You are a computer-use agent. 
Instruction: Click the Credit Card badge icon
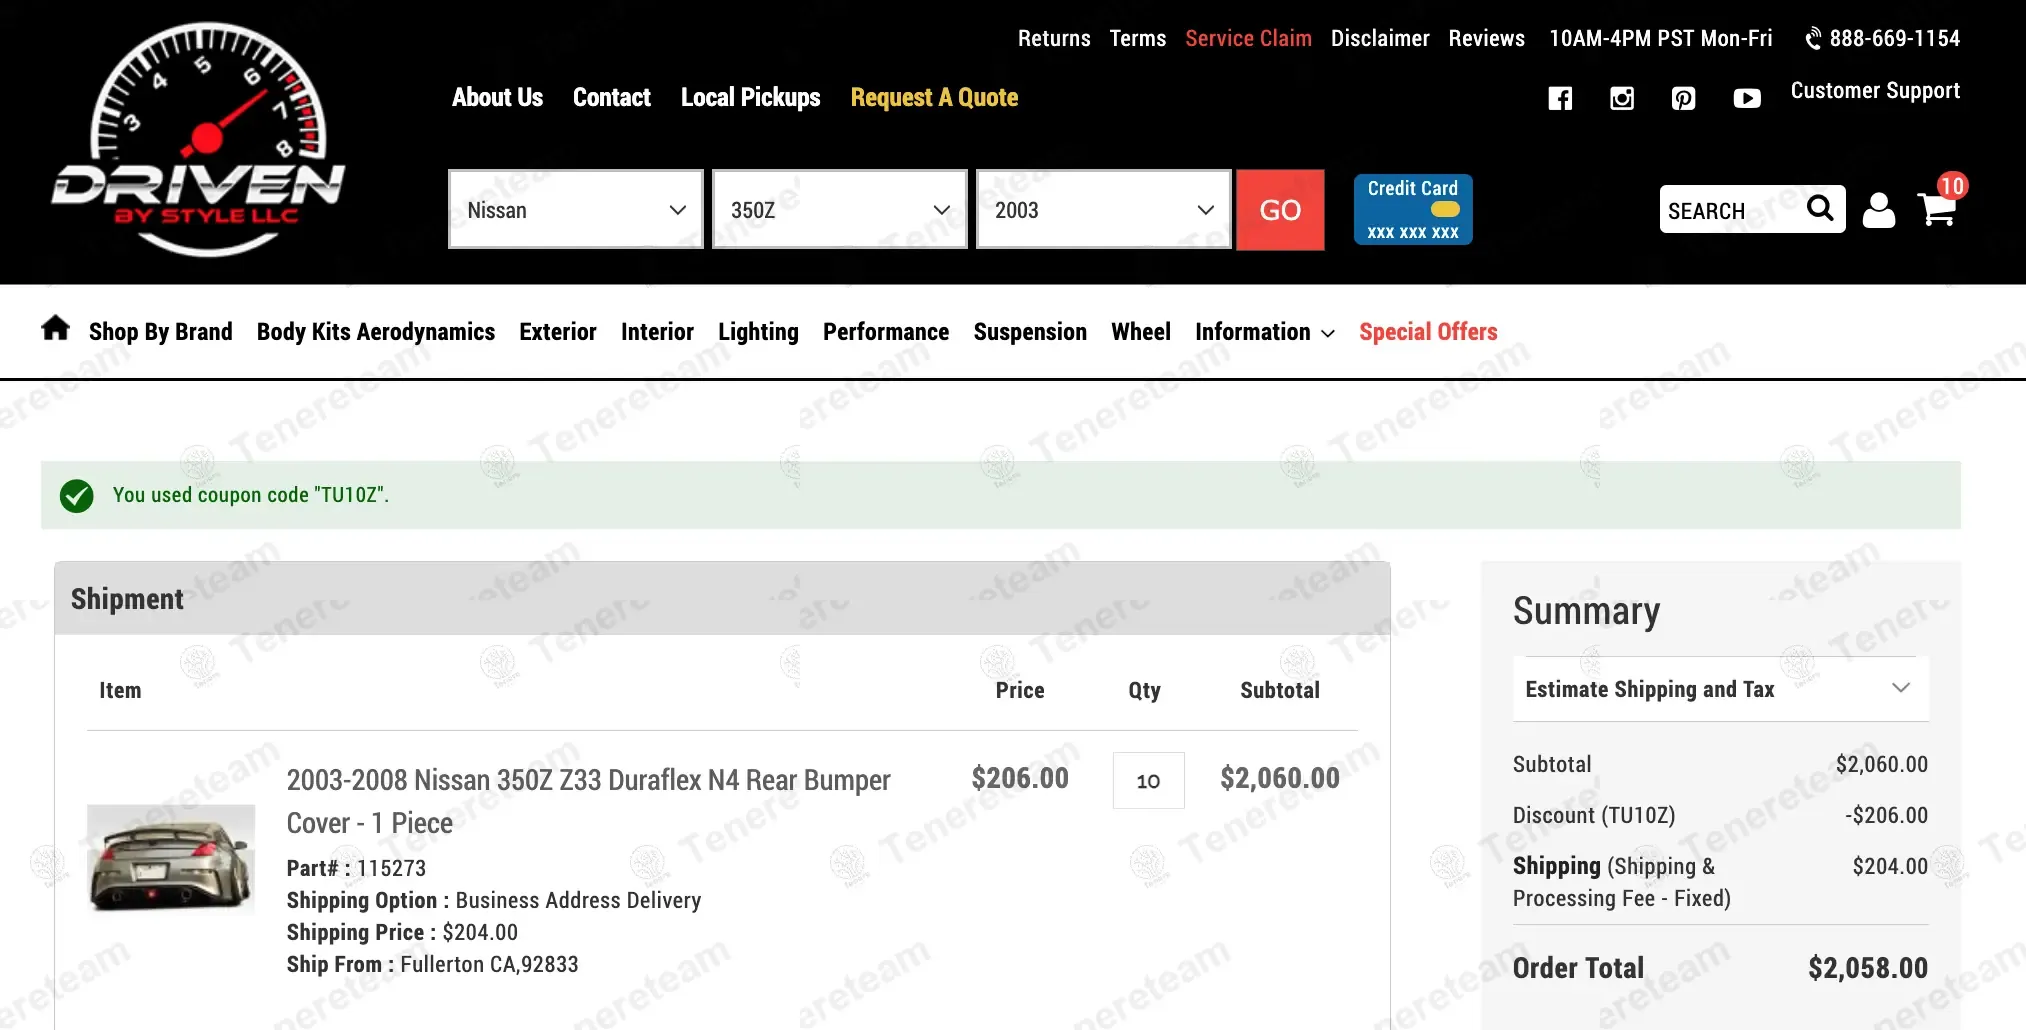click(1413, 210)
